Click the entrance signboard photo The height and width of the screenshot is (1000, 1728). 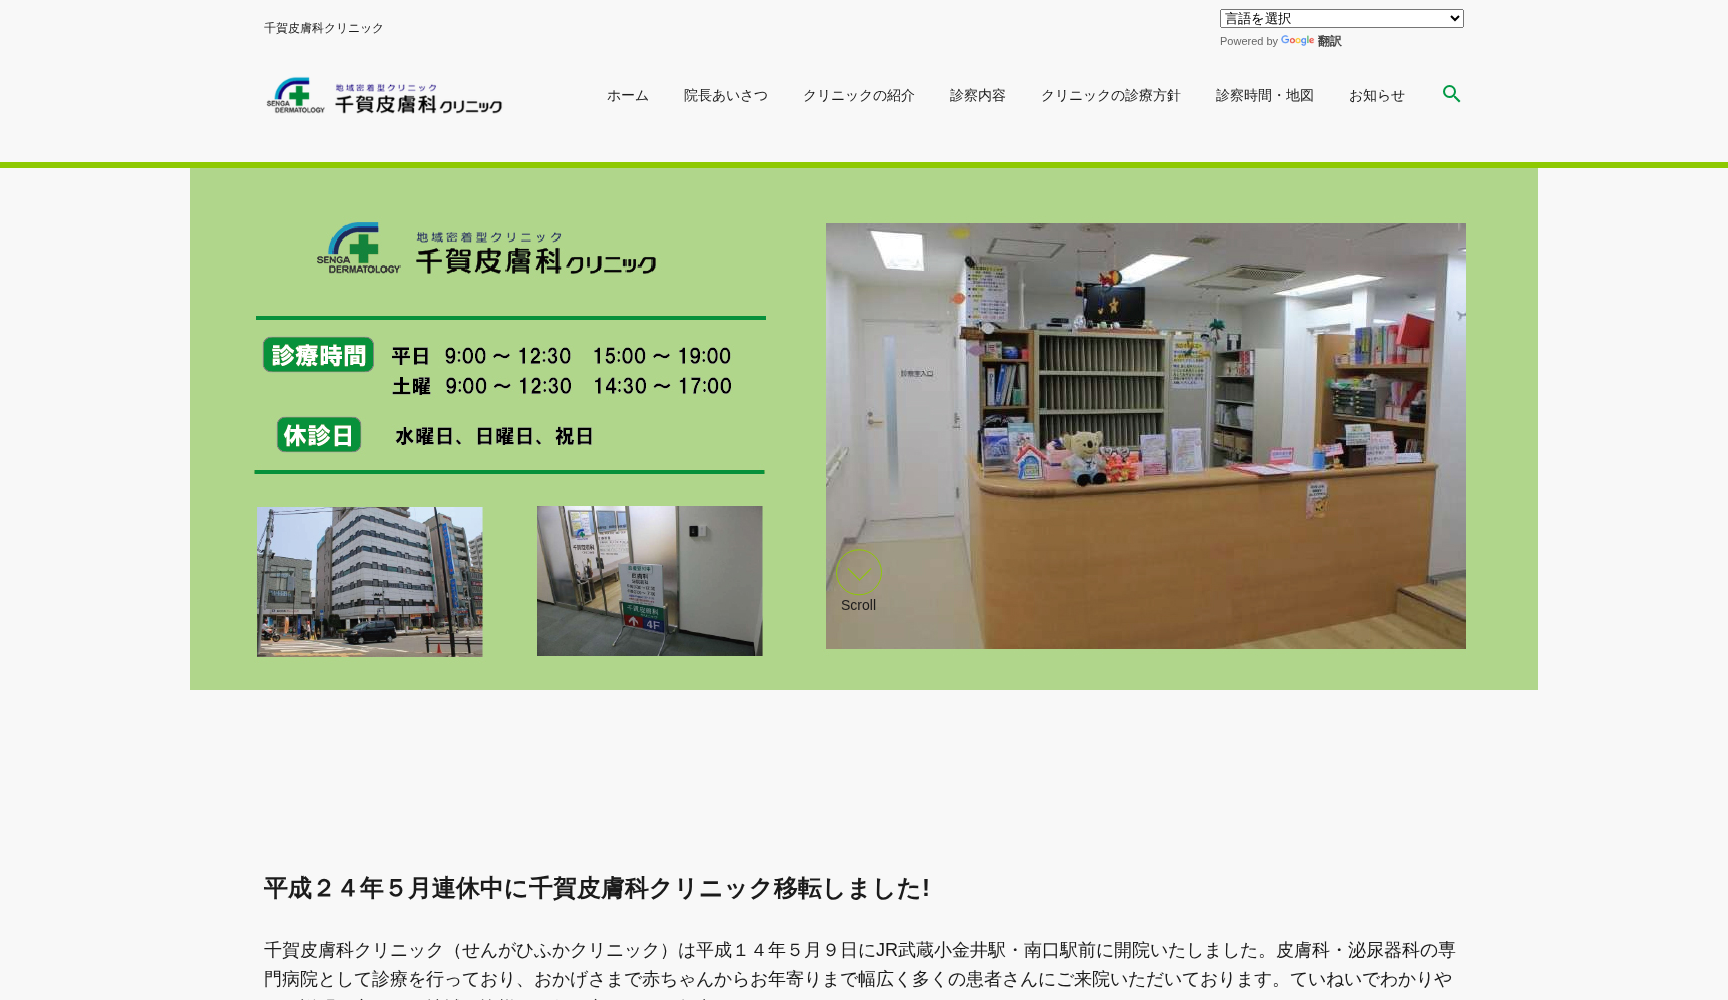tap(649, 581)
